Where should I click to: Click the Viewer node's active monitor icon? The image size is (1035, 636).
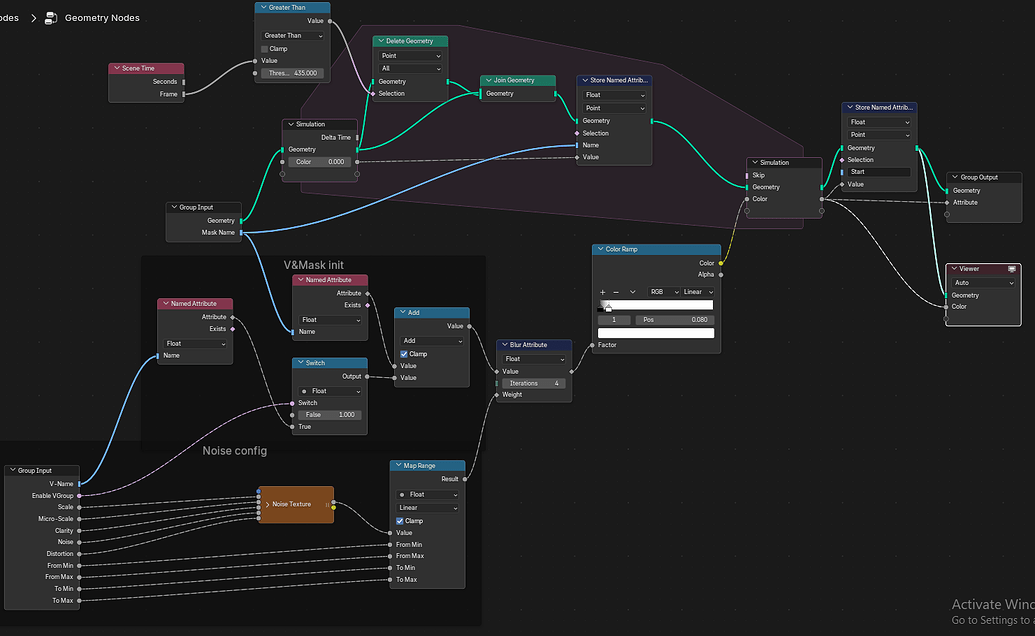(1011, 269)
